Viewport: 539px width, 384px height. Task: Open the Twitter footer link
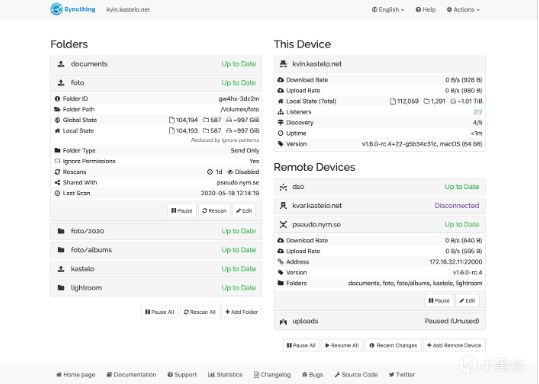(402, 374)
